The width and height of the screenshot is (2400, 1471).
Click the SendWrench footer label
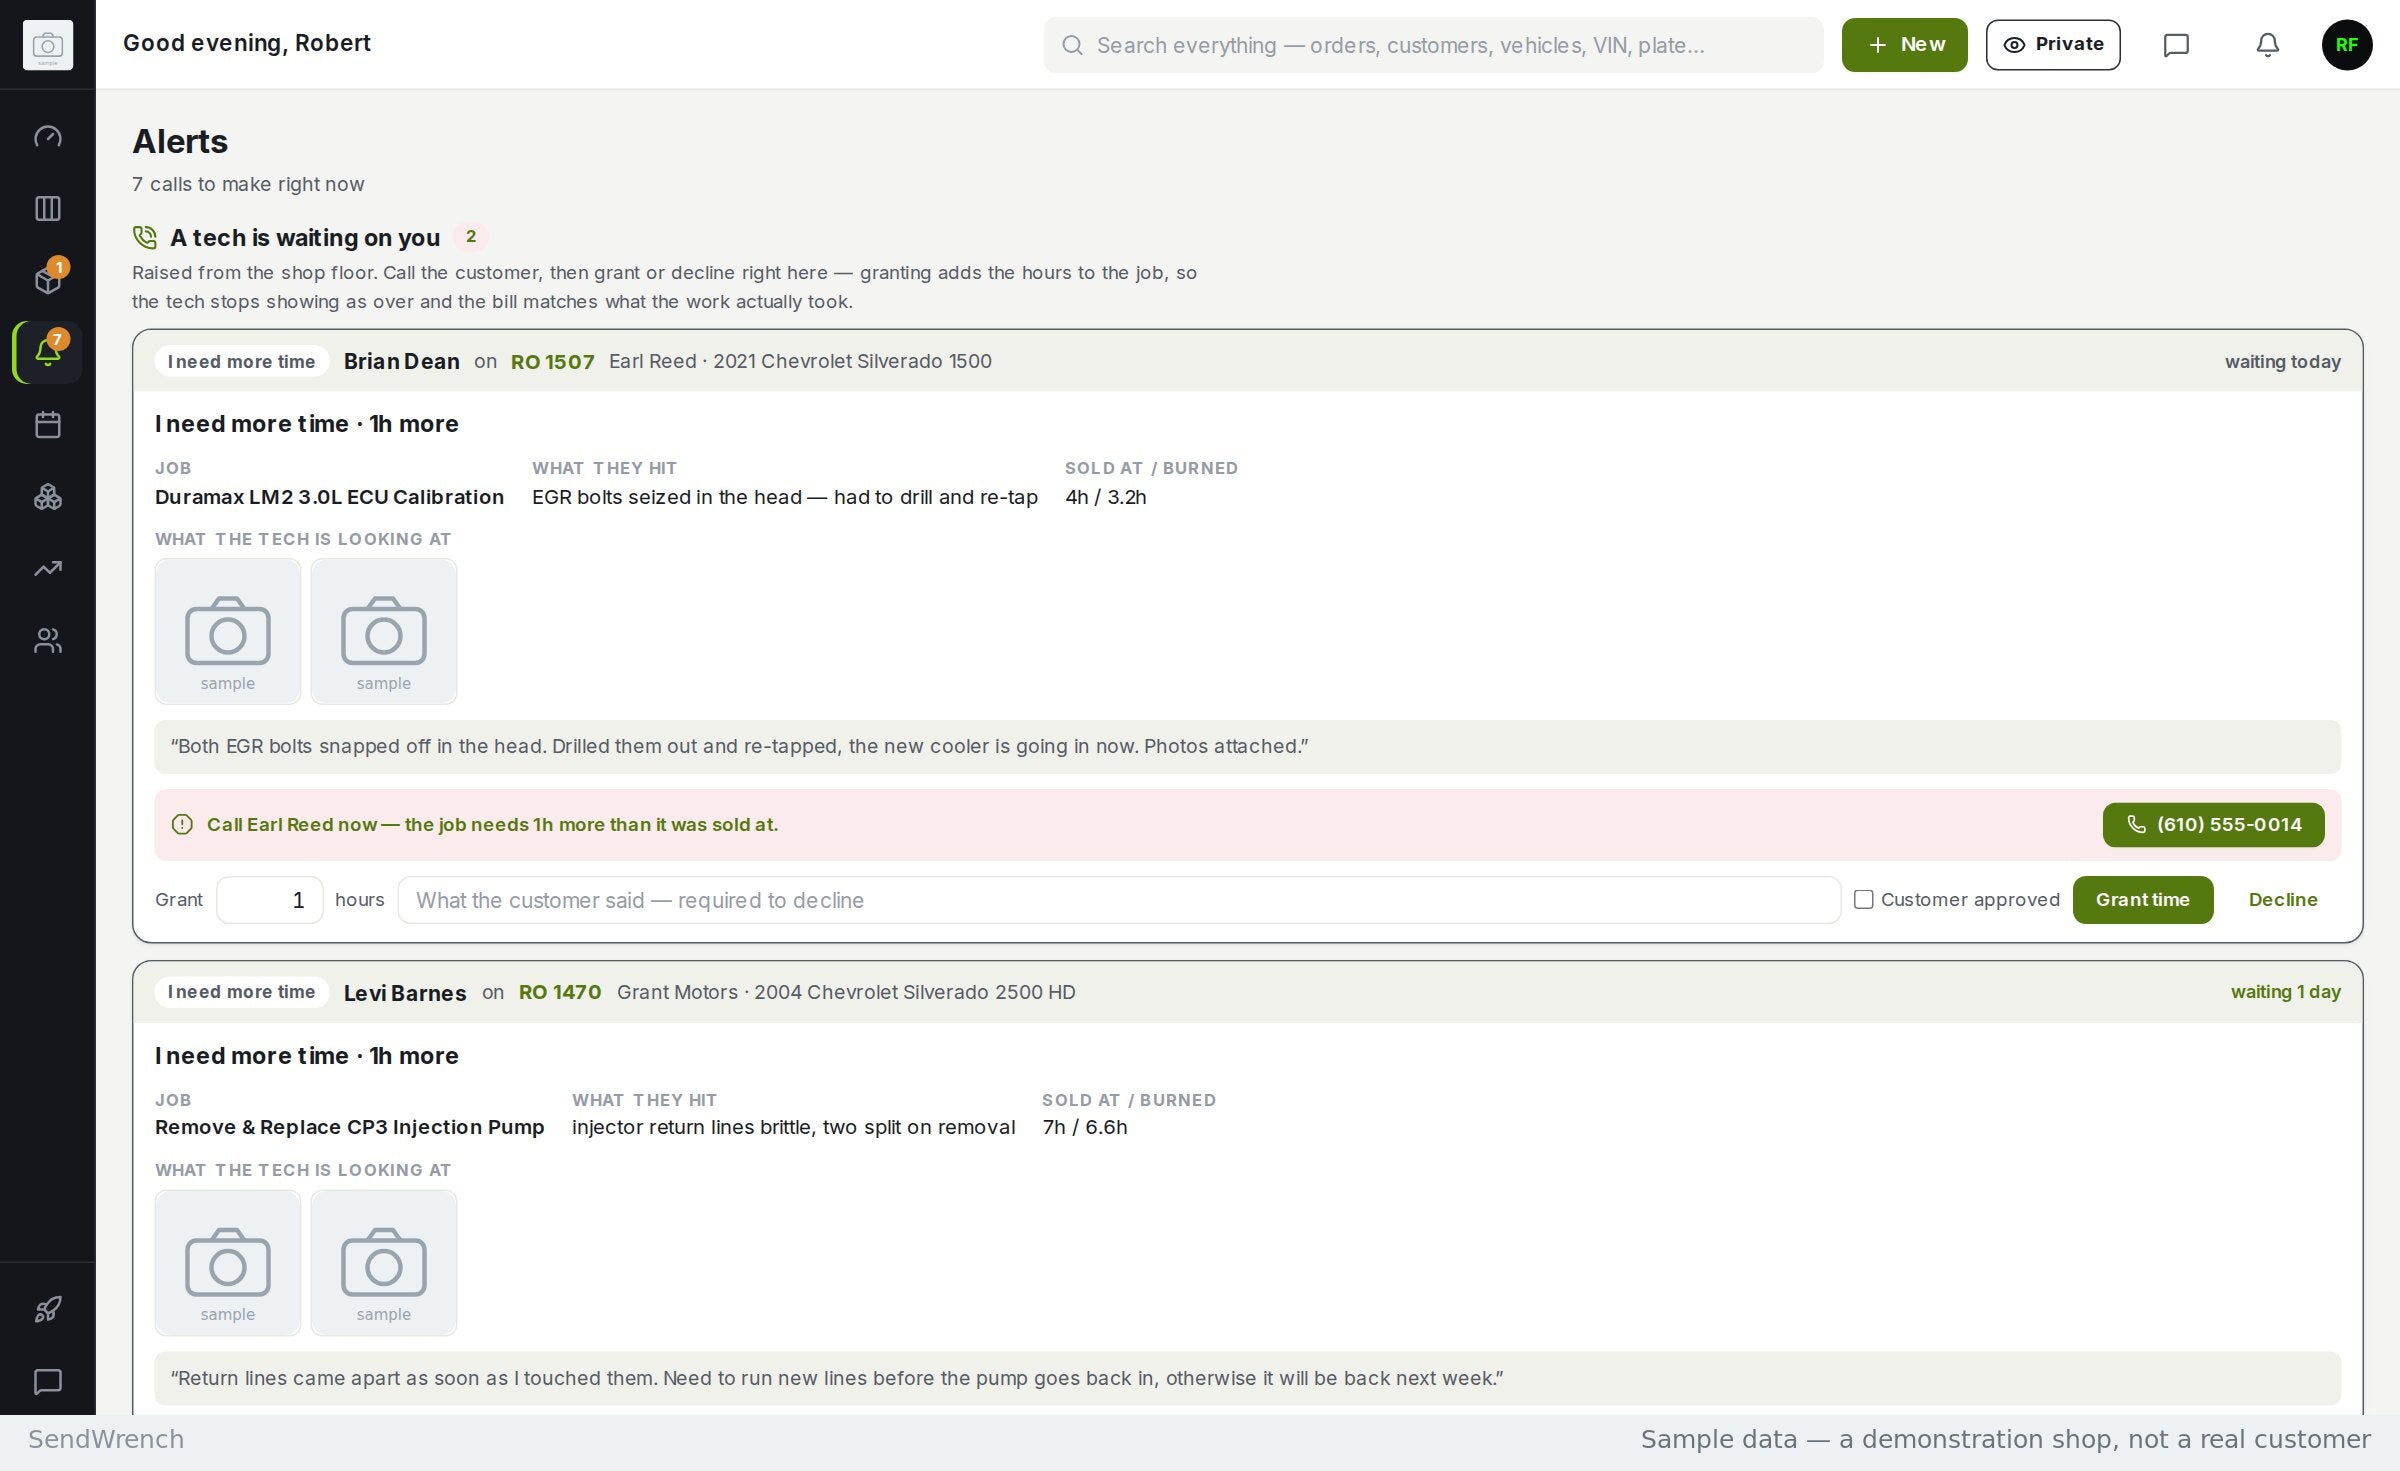click(x=106, y=1440)
